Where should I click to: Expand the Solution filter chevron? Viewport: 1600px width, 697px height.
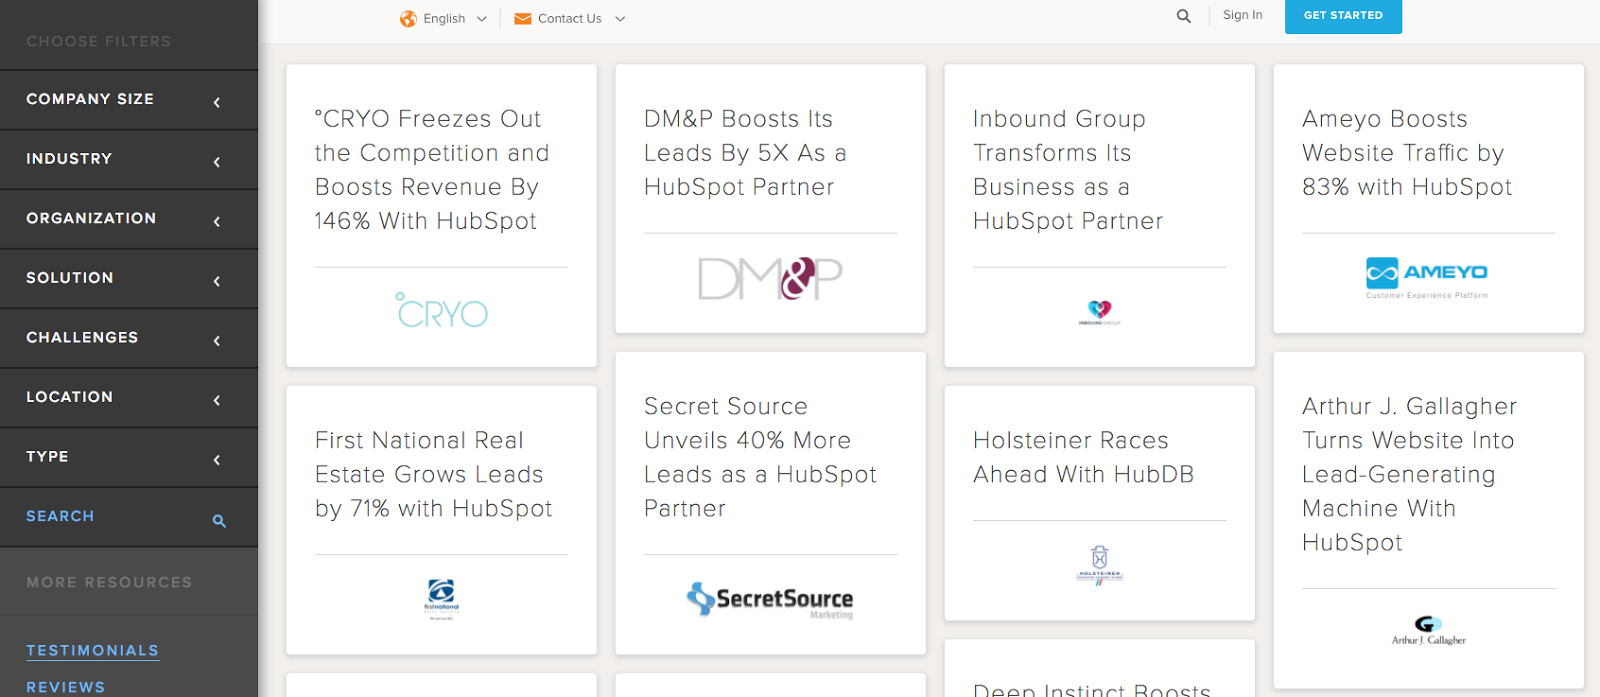click(x=217, y=281)
